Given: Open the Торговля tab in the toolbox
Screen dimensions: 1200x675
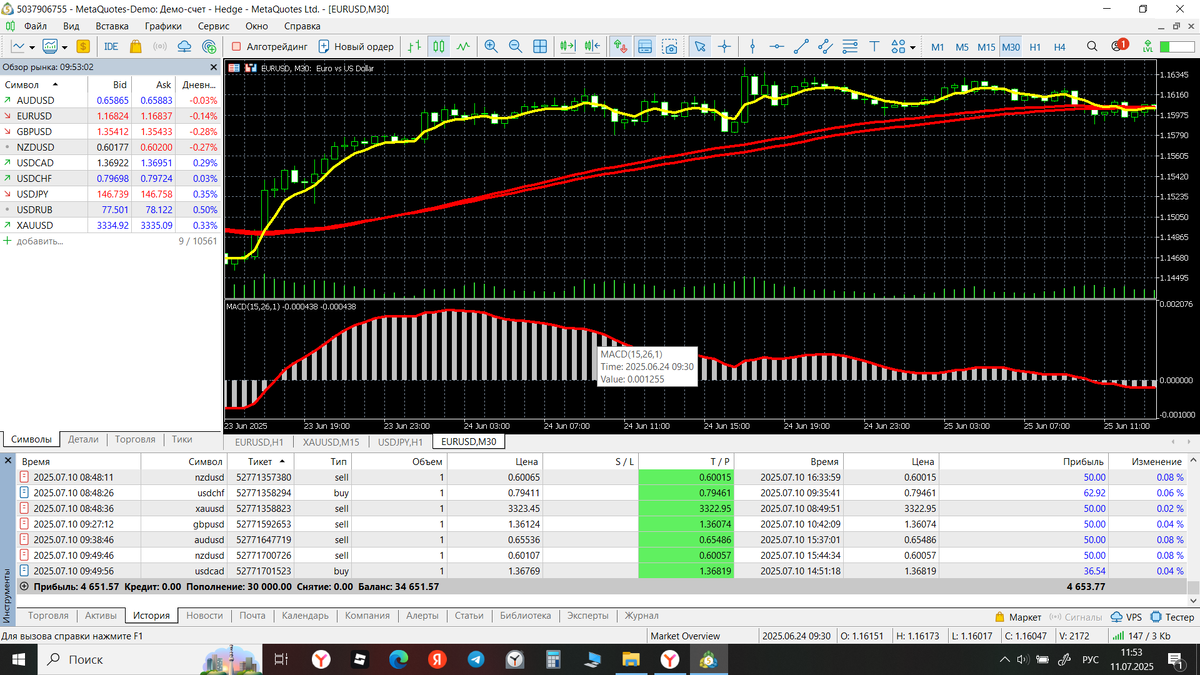Looking at the screenshot, I should pos(48,615).
